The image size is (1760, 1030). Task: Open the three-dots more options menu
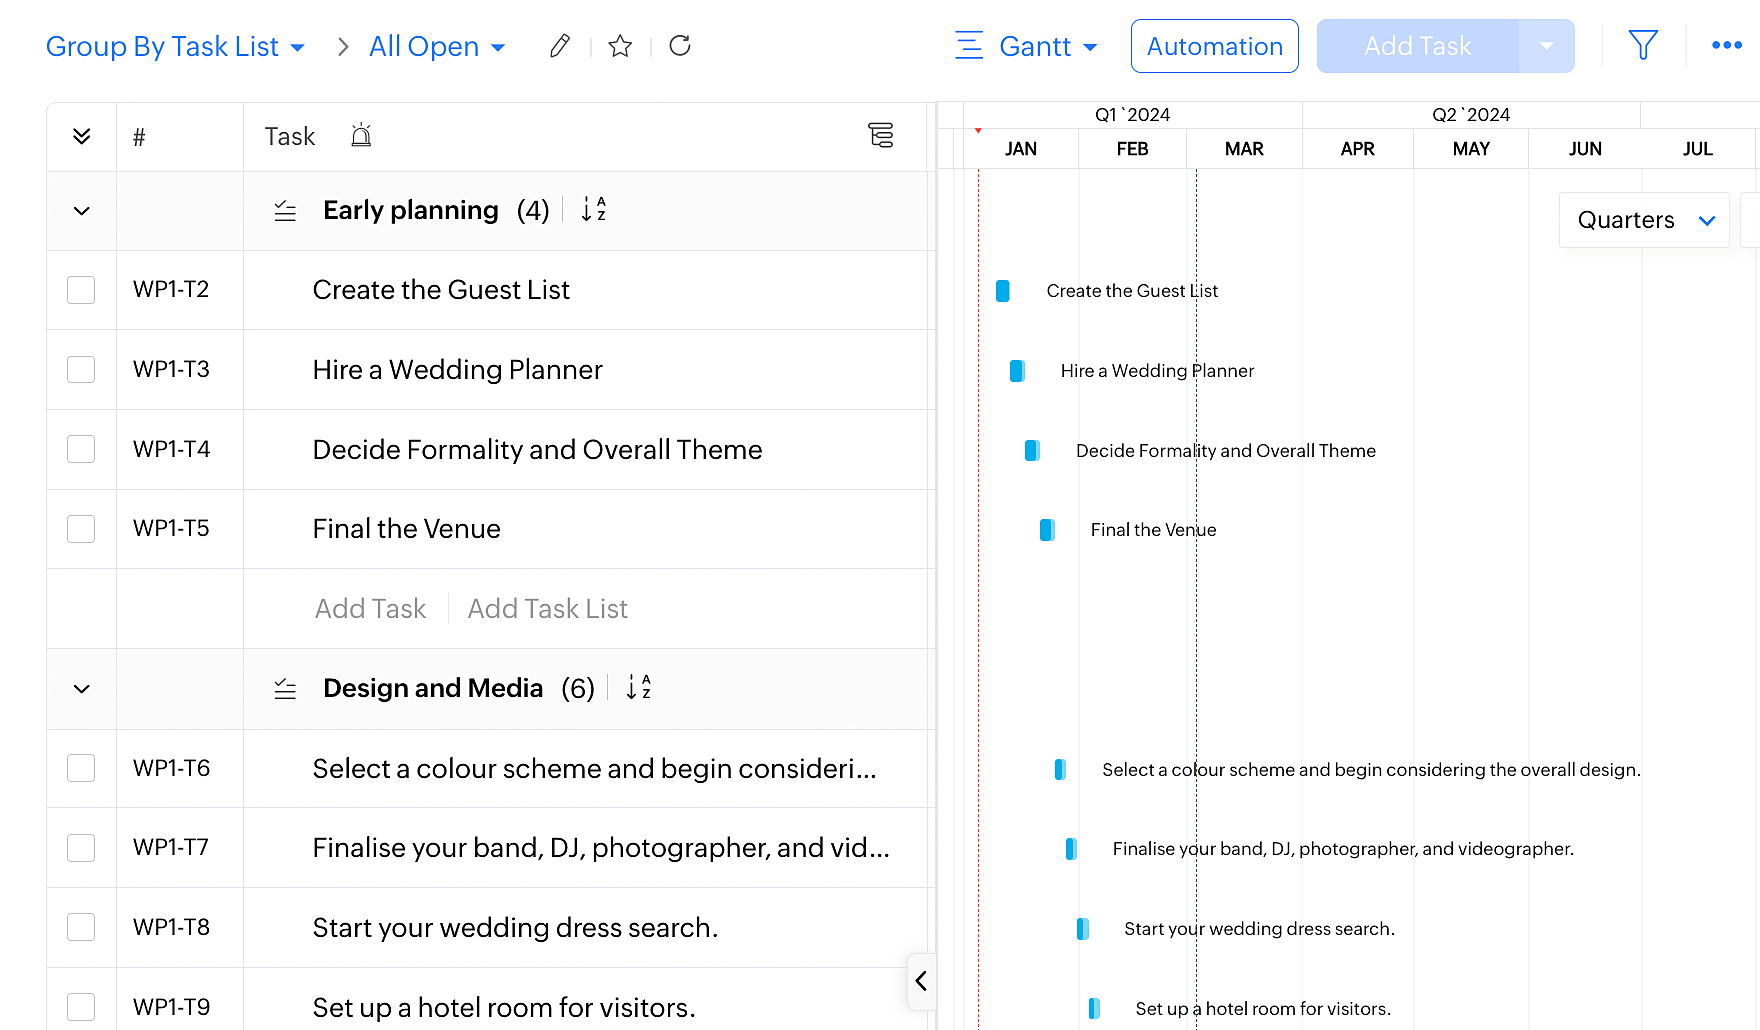pos(1726,45)
